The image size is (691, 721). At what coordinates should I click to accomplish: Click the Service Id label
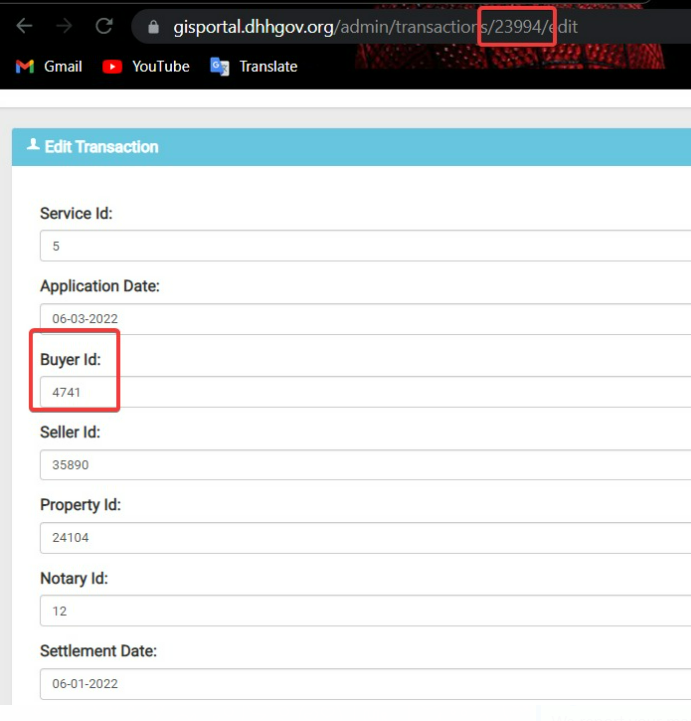(76, 213)
